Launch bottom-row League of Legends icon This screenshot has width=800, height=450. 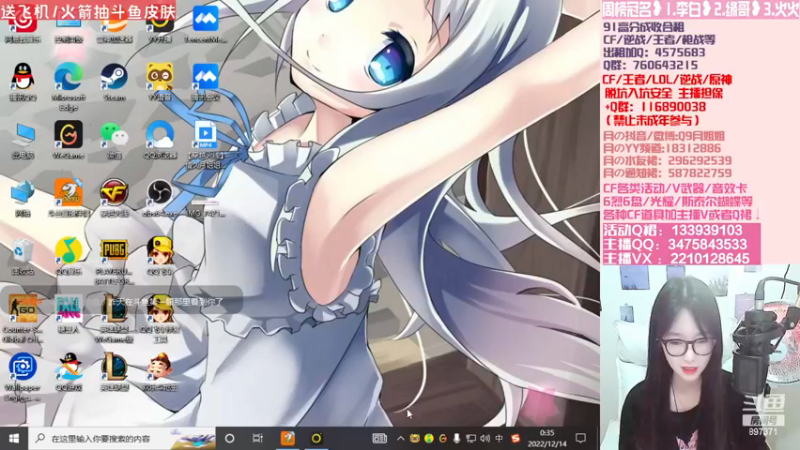114,366
